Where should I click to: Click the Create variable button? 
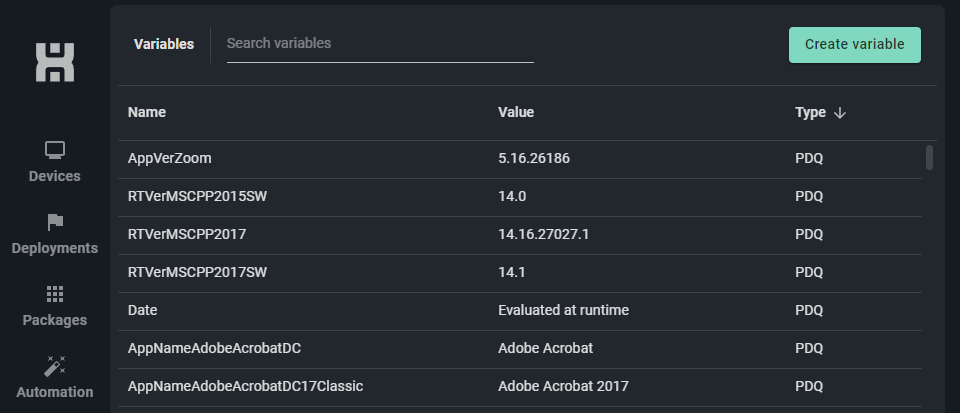coord(854,45)
